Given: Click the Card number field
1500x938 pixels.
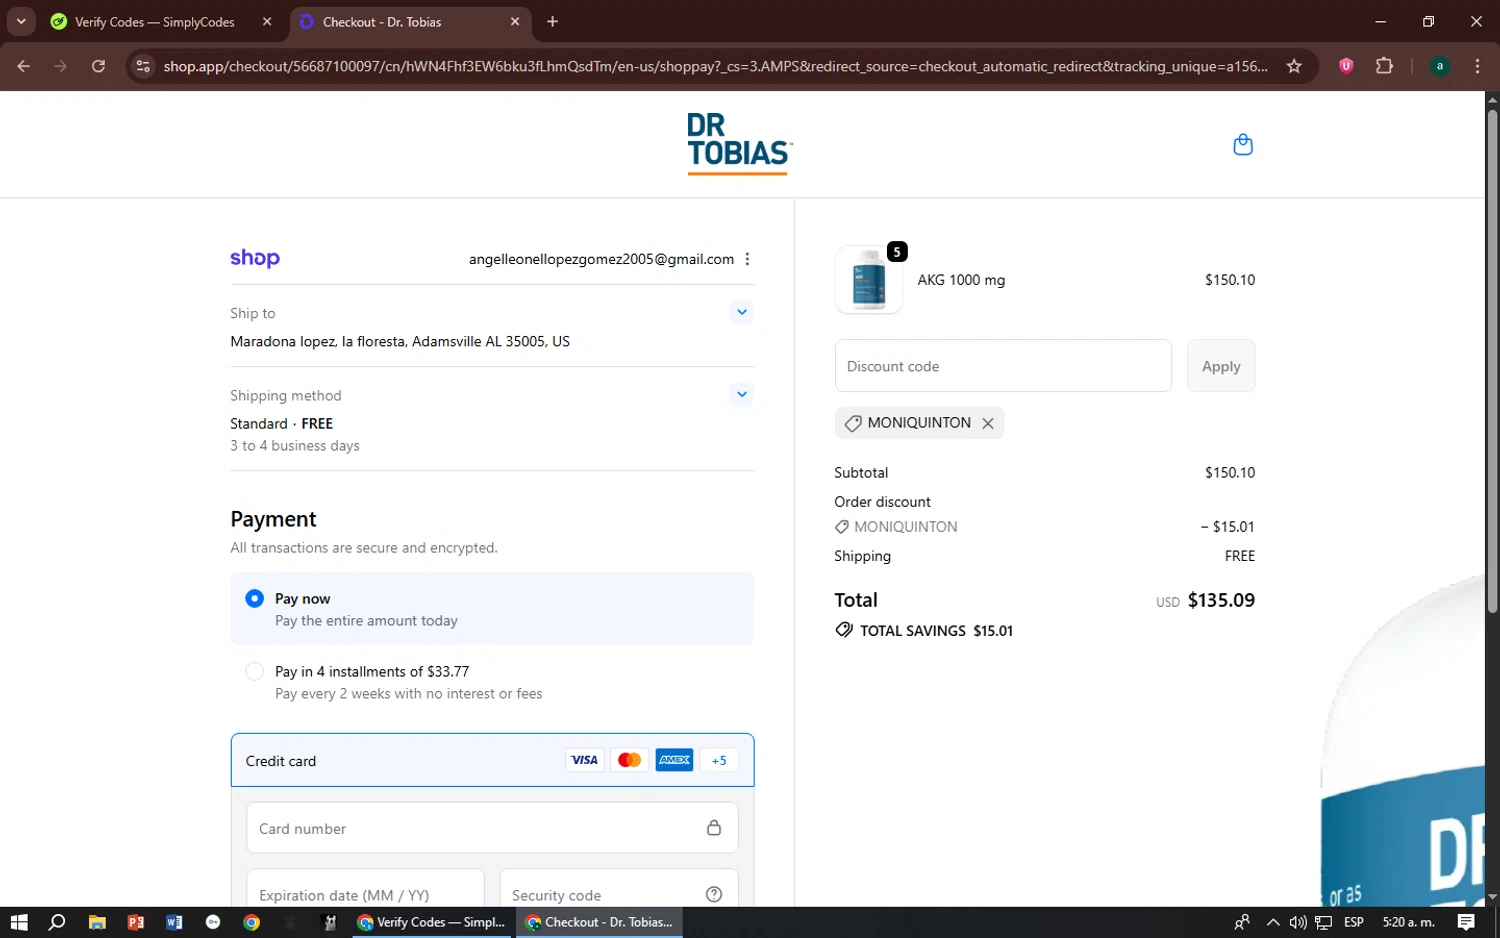Looking at the screenshot, I should [492, 828].
